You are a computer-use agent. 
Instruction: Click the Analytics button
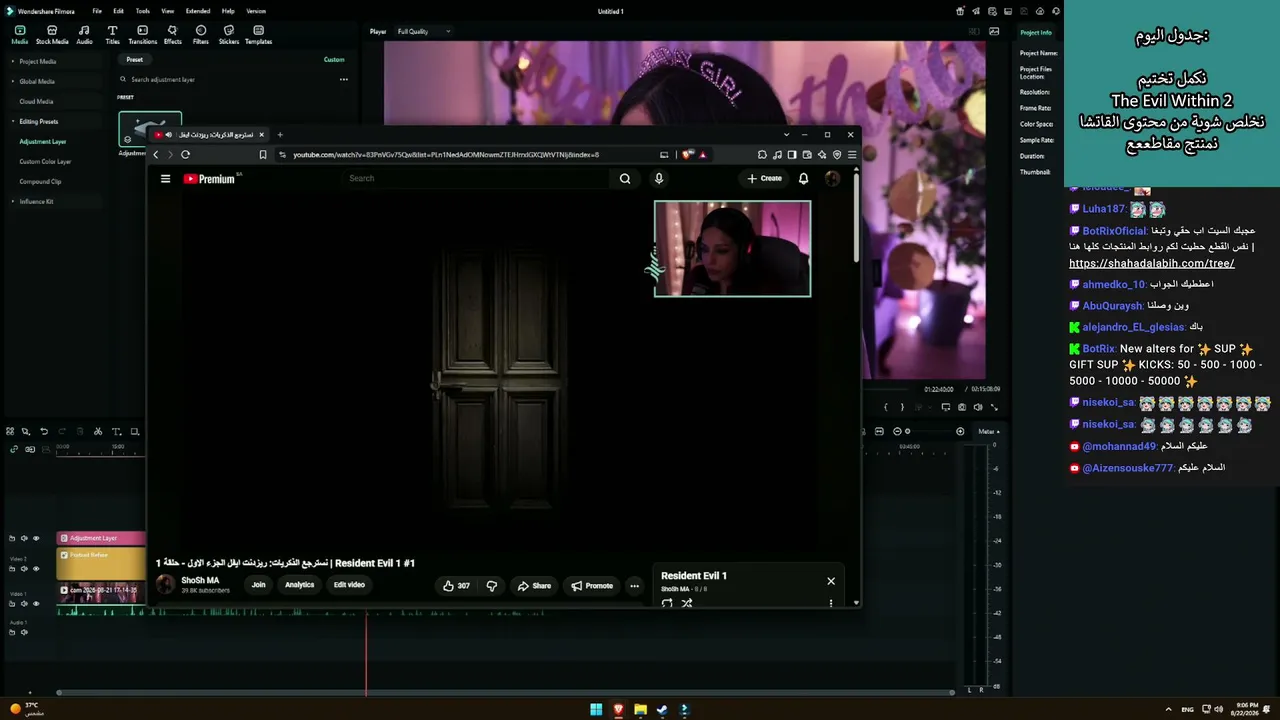click(299, 585)
